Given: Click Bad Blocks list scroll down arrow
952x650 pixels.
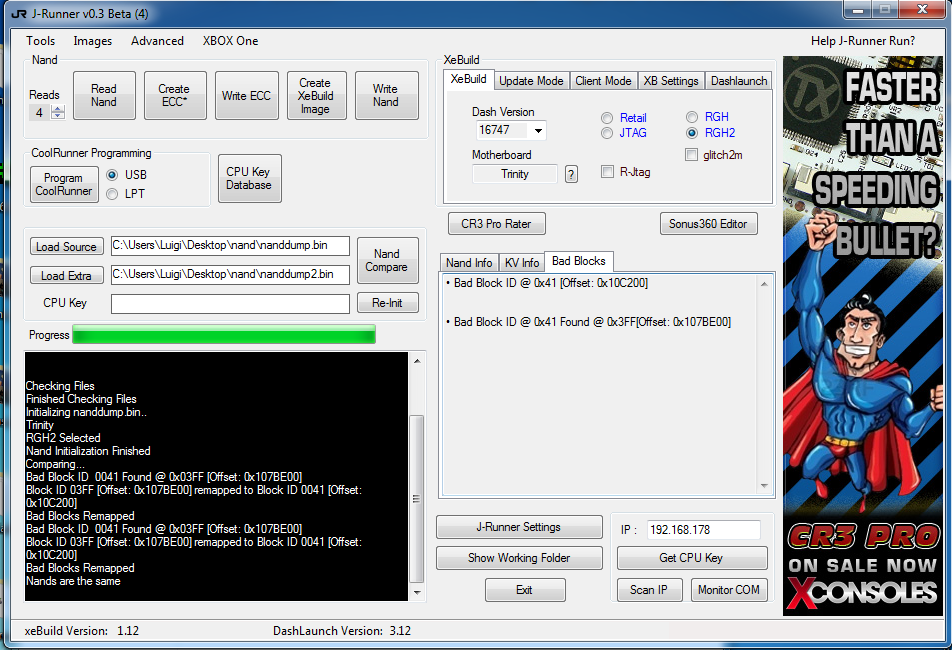Looking at the screenshot, I should [764, 486].
